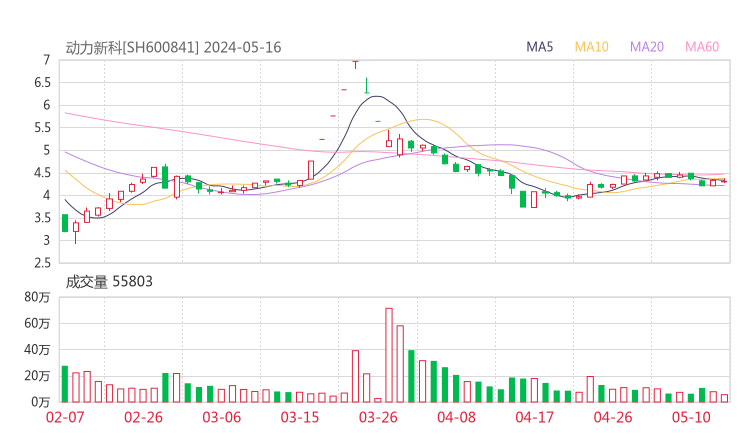Click the 80万 volume axis label
This screenshot has height=440, width=740.
(37, 297)
